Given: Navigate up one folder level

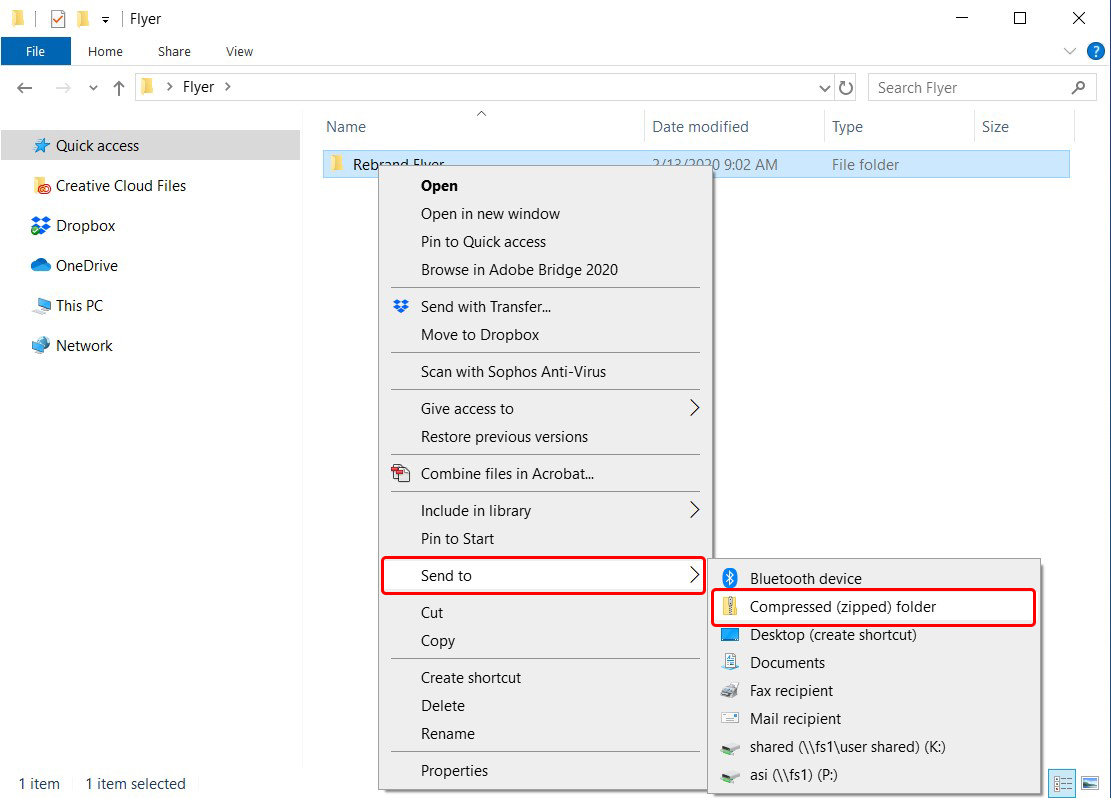Looking at the screenshot, I should coord(118,87).
